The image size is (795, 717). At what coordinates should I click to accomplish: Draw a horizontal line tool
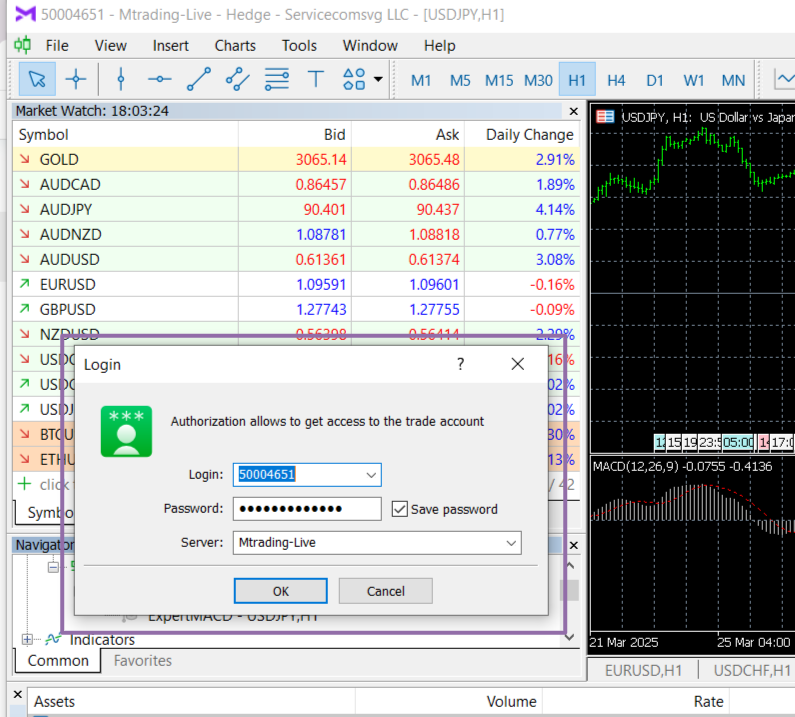[x=159, y=79]
